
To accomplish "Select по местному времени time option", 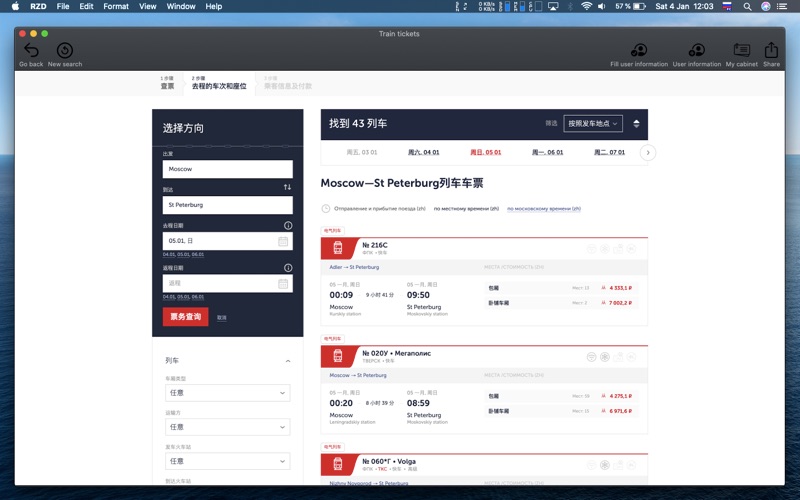I will pos(466,209).
